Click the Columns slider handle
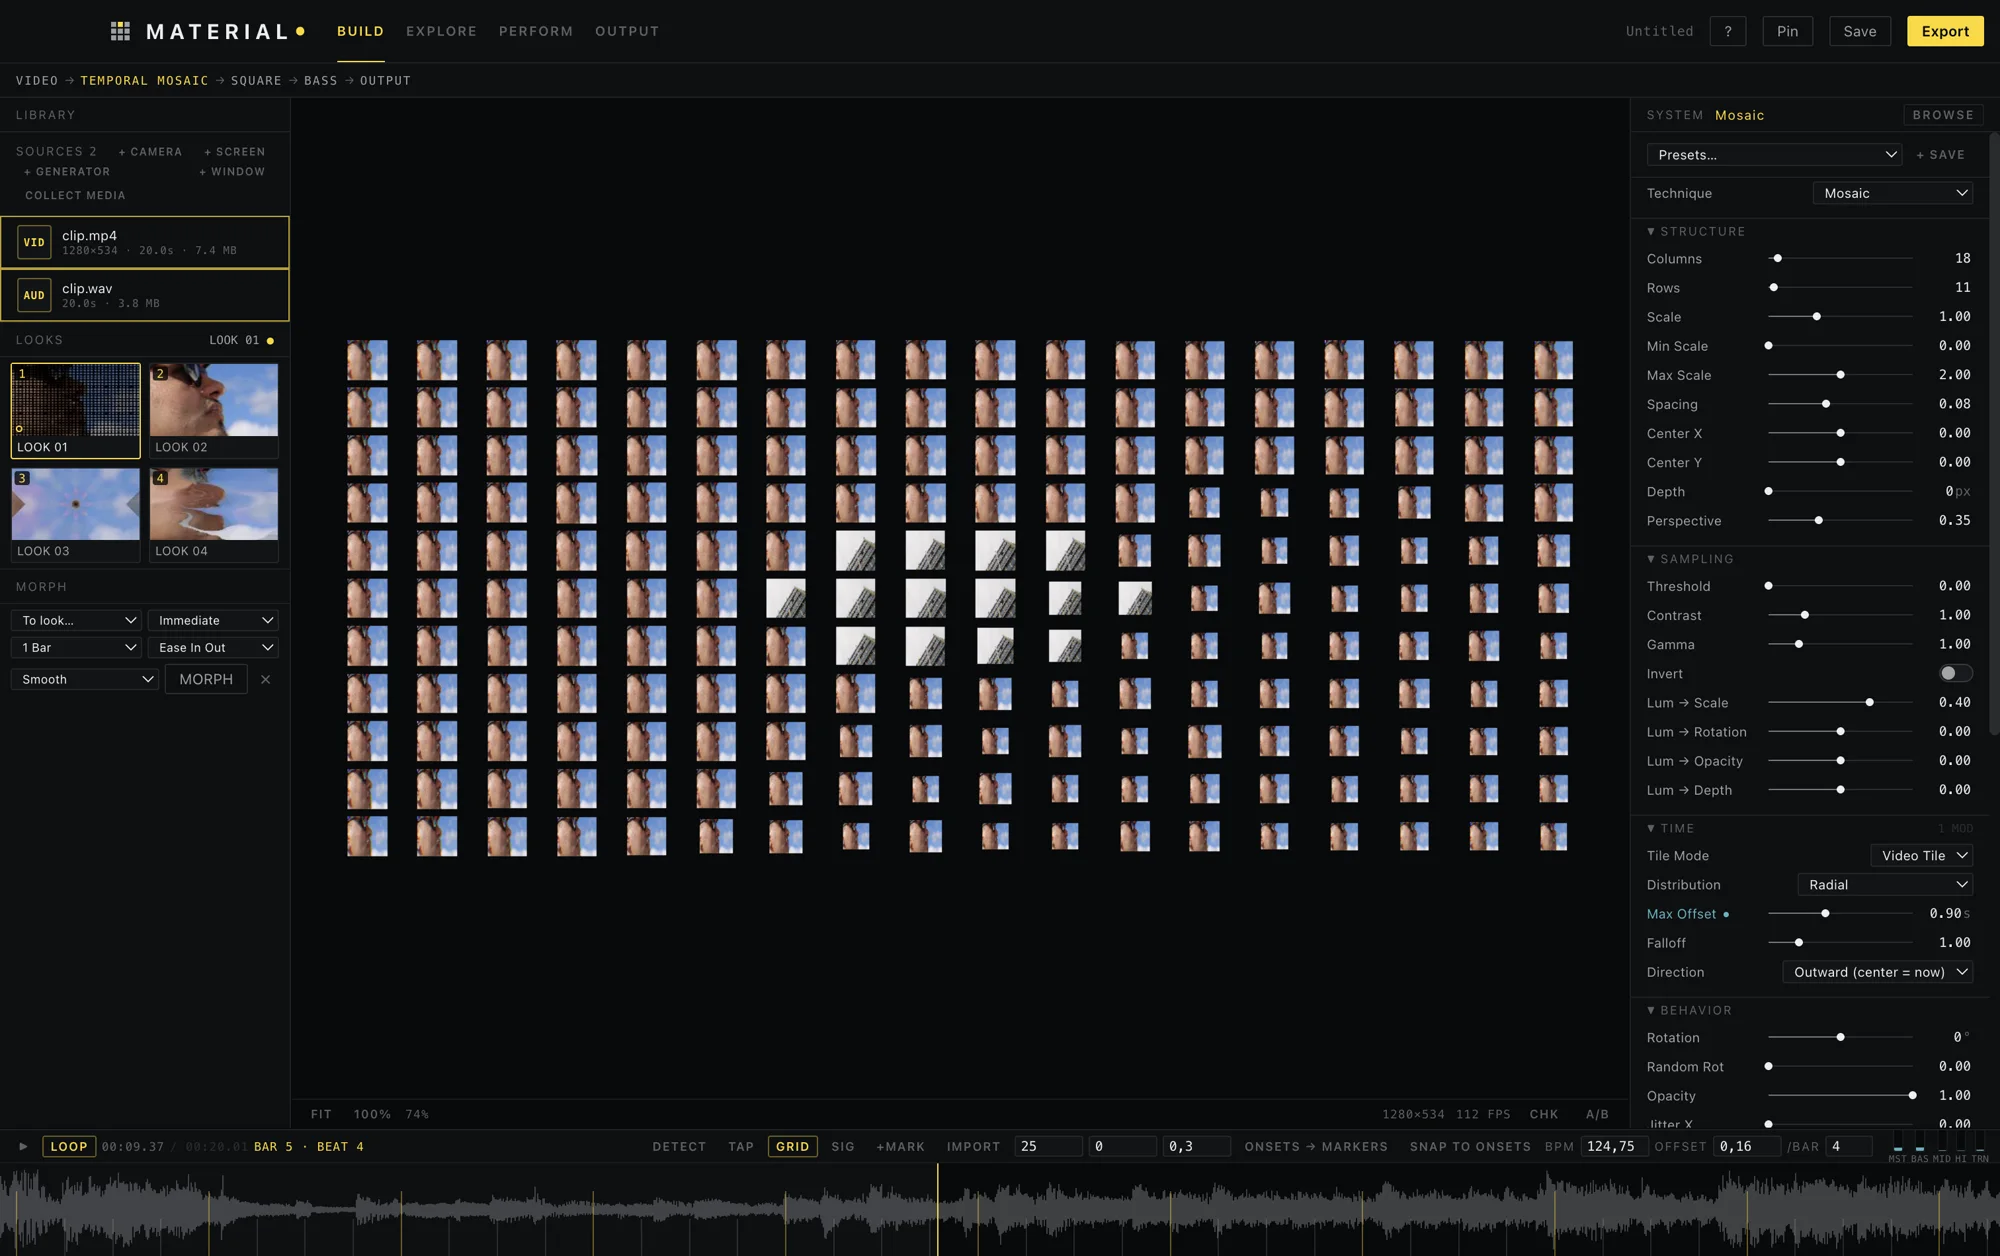 pos(1777,258)
